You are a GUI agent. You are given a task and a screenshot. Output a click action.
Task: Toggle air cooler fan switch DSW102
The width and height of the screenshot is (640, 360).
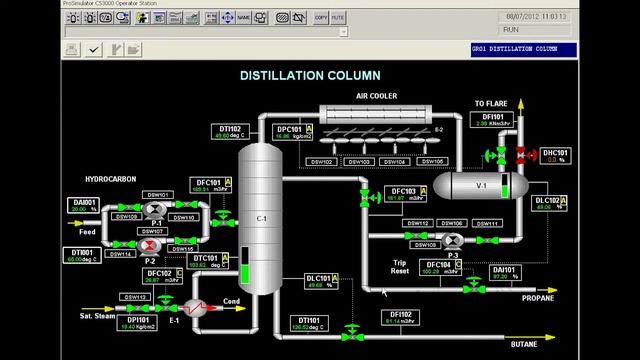pyautogui.click(x=322, y=162)
